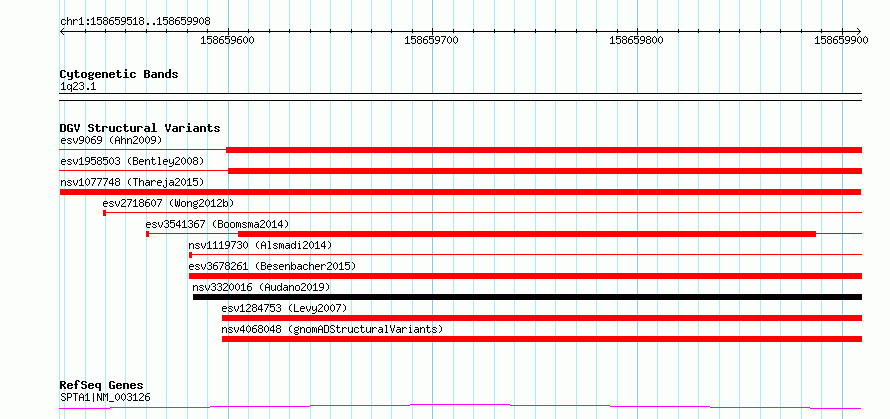Click the Cytogenetic Bands track title
The height and width of the screenshot is (419, 890).
[119, 74]
